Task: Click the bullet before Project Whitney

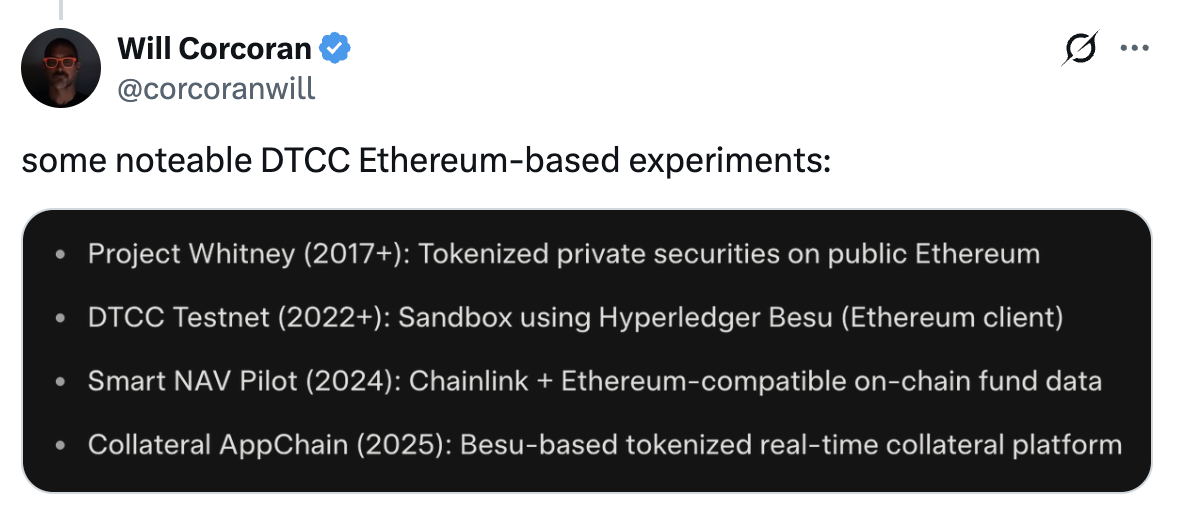Action: point(61,256)
